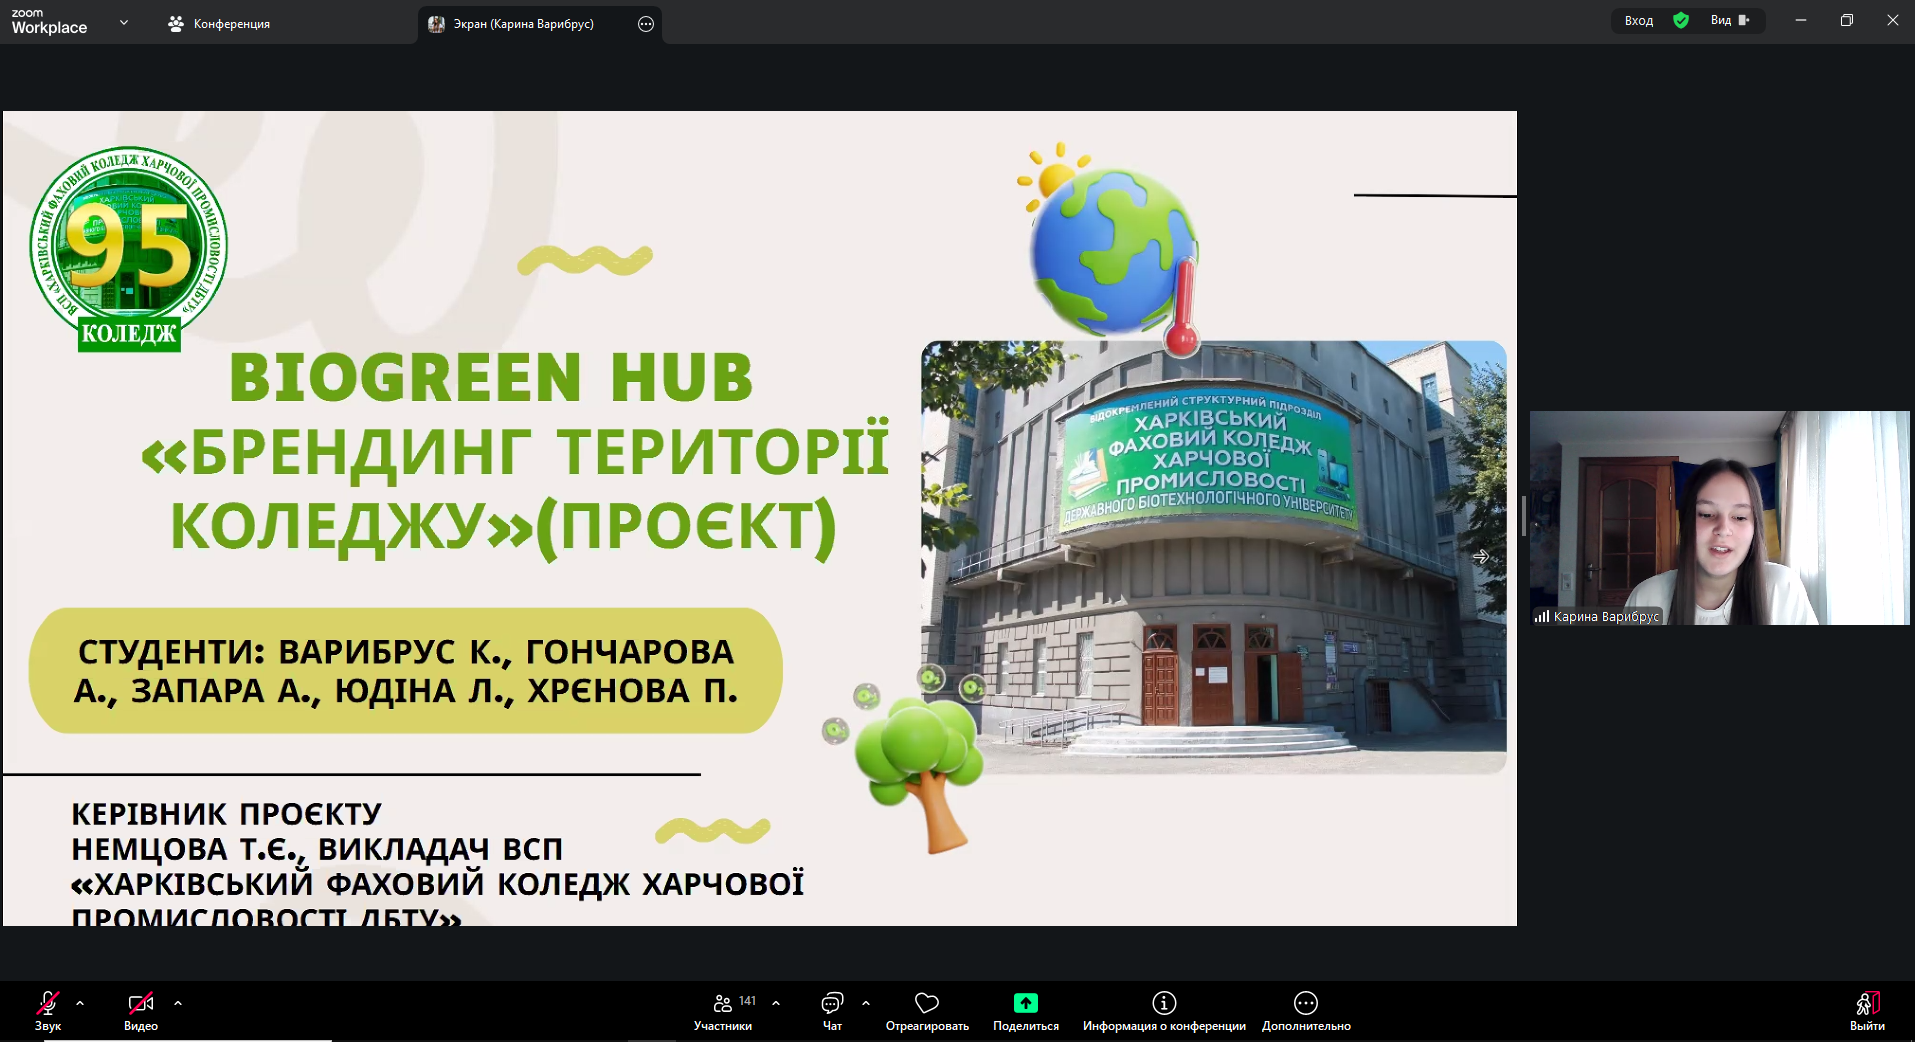
Task: Open the ellipsis options on shared screen tab
Action: (646, 24)
